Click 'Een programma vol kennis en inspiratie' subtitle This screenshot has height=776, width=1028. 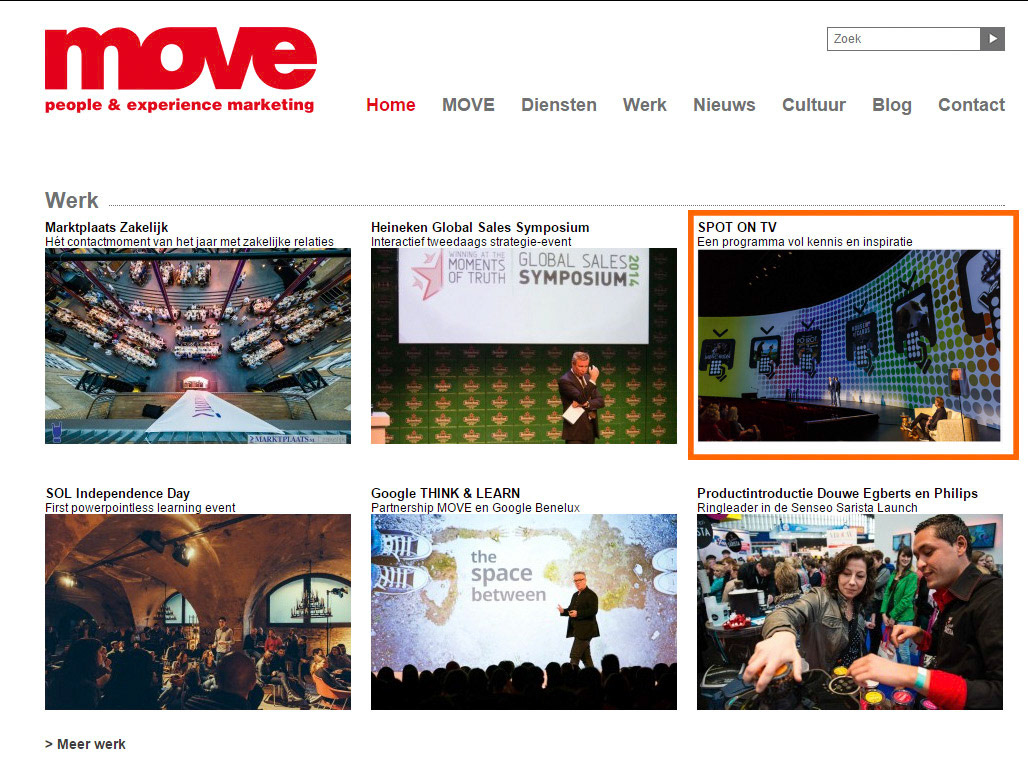tap(805, 242)
